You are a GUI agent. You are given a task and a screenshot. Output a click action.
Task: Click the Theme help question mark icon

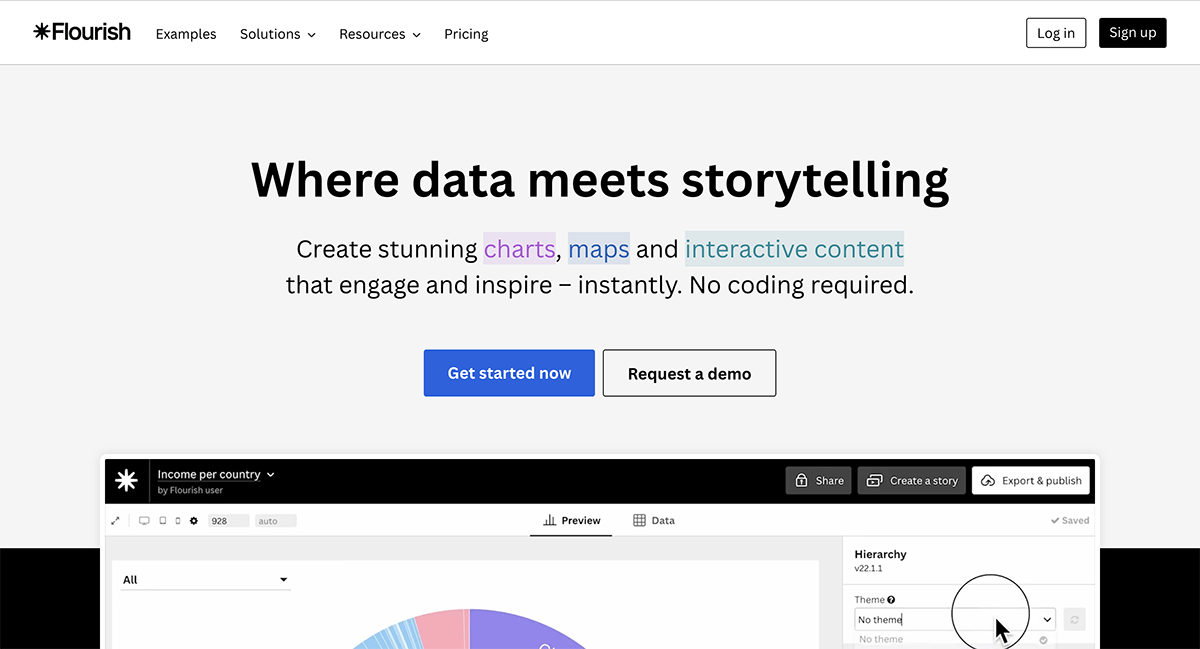(891, 600)
